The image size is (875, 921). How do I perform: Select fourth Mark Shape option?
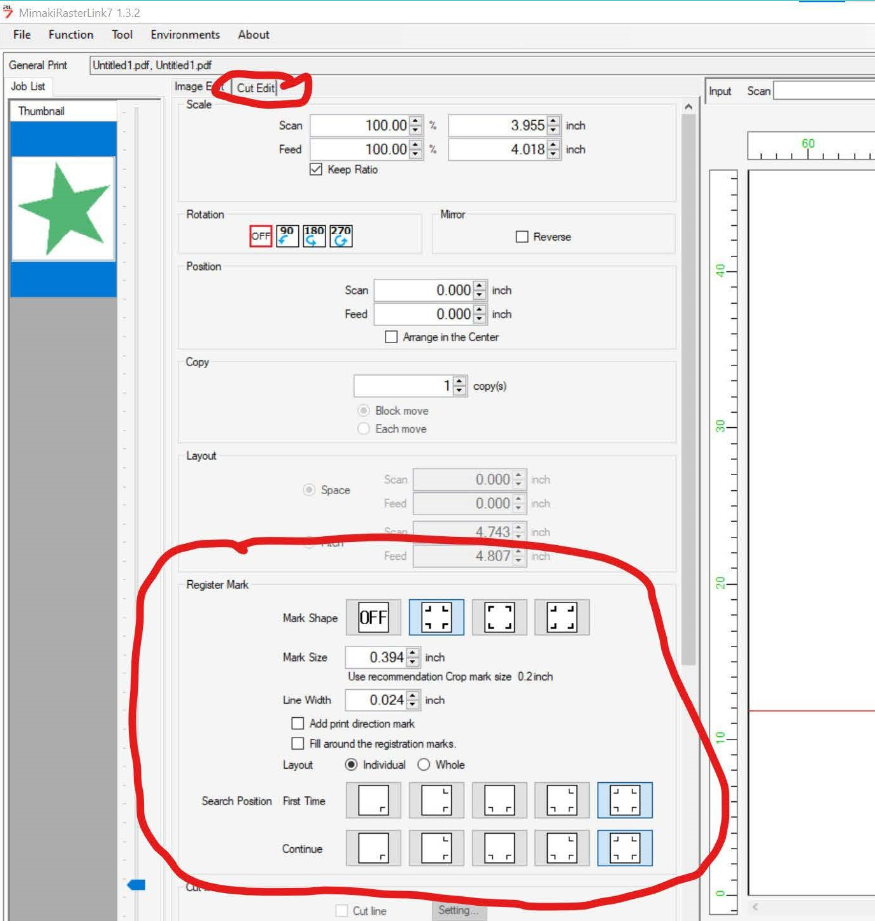562,617
